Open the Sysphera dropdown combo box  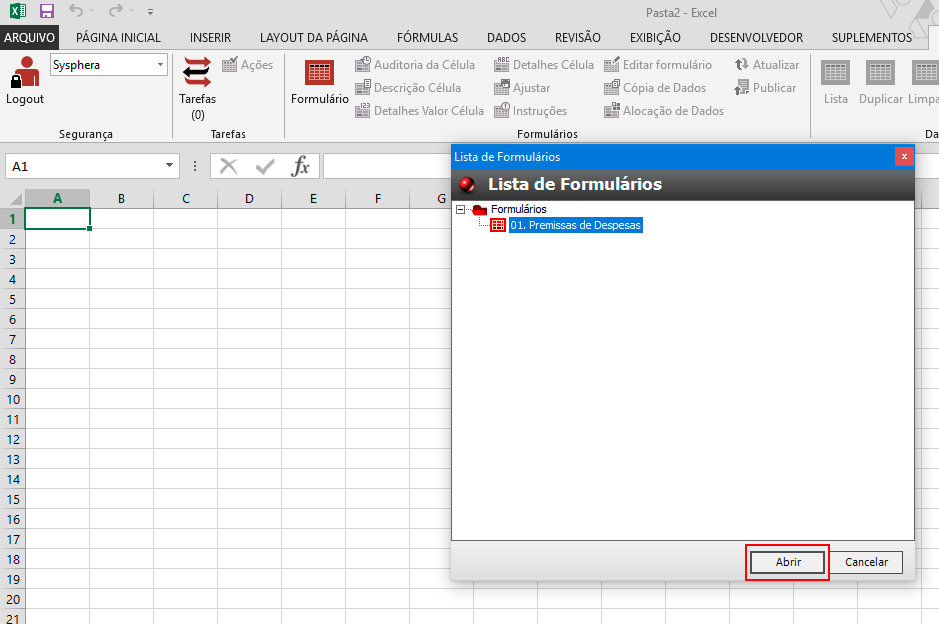click(160, 65)
